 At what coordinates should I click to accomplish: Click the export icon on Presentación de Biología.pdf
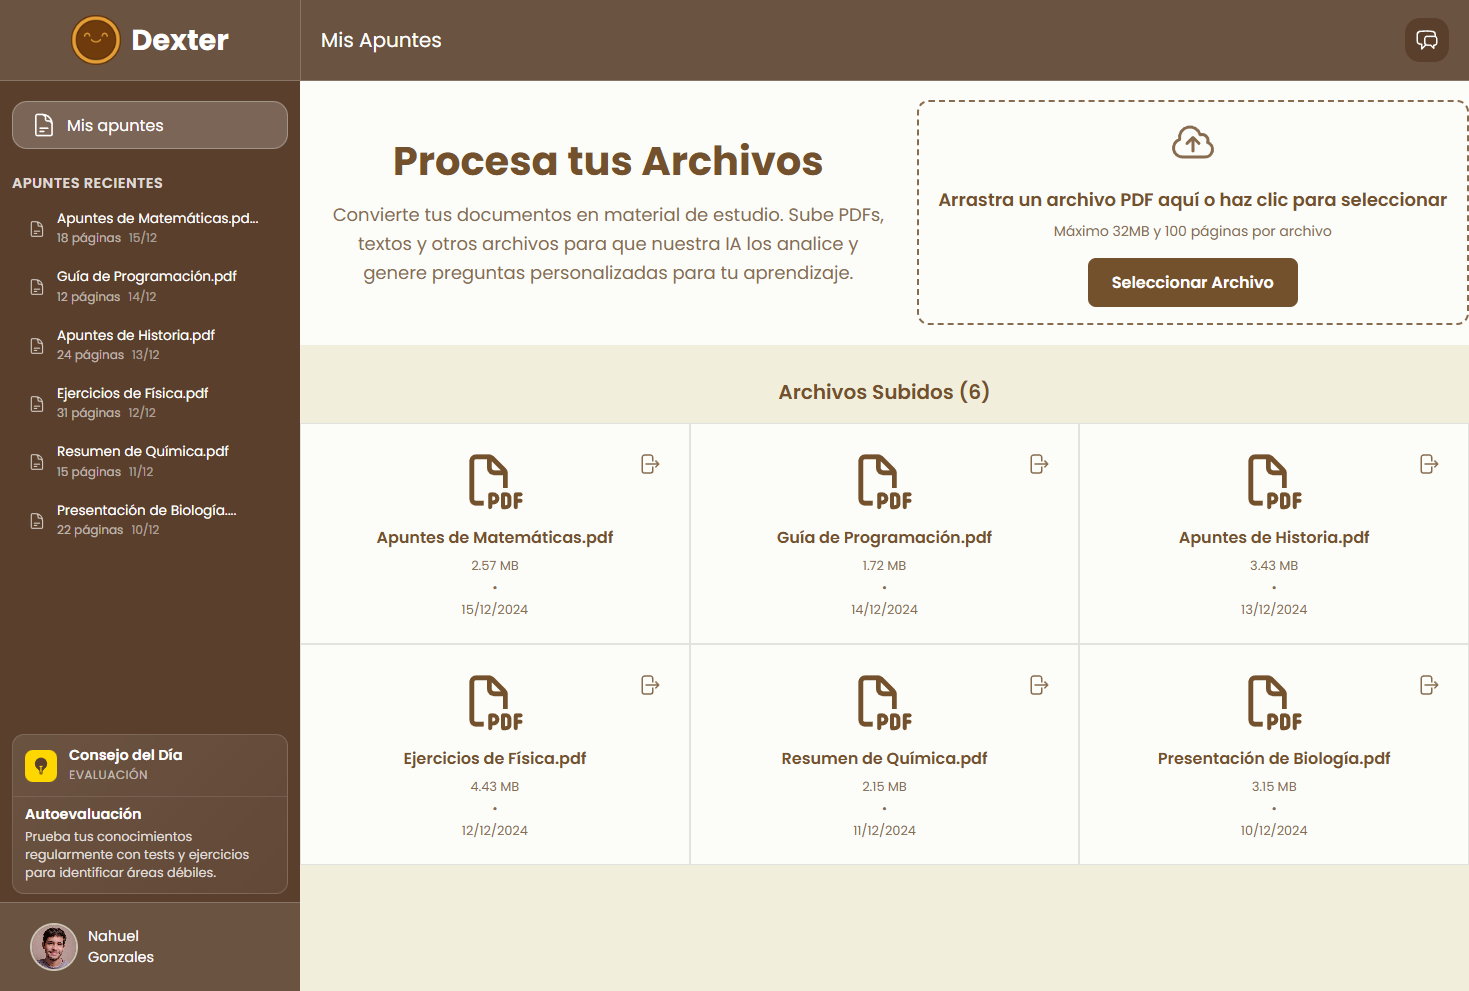[x=1428, y=685]
